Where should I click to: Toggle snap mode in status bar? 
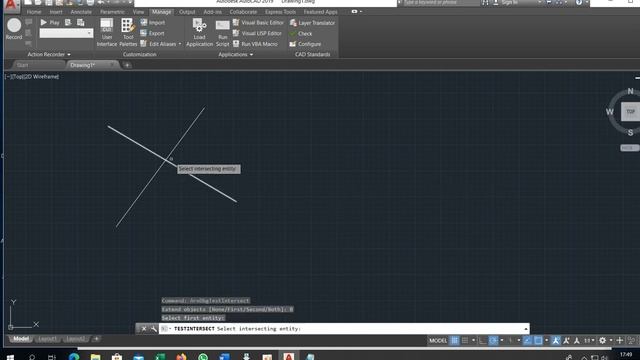pos(465,340)
